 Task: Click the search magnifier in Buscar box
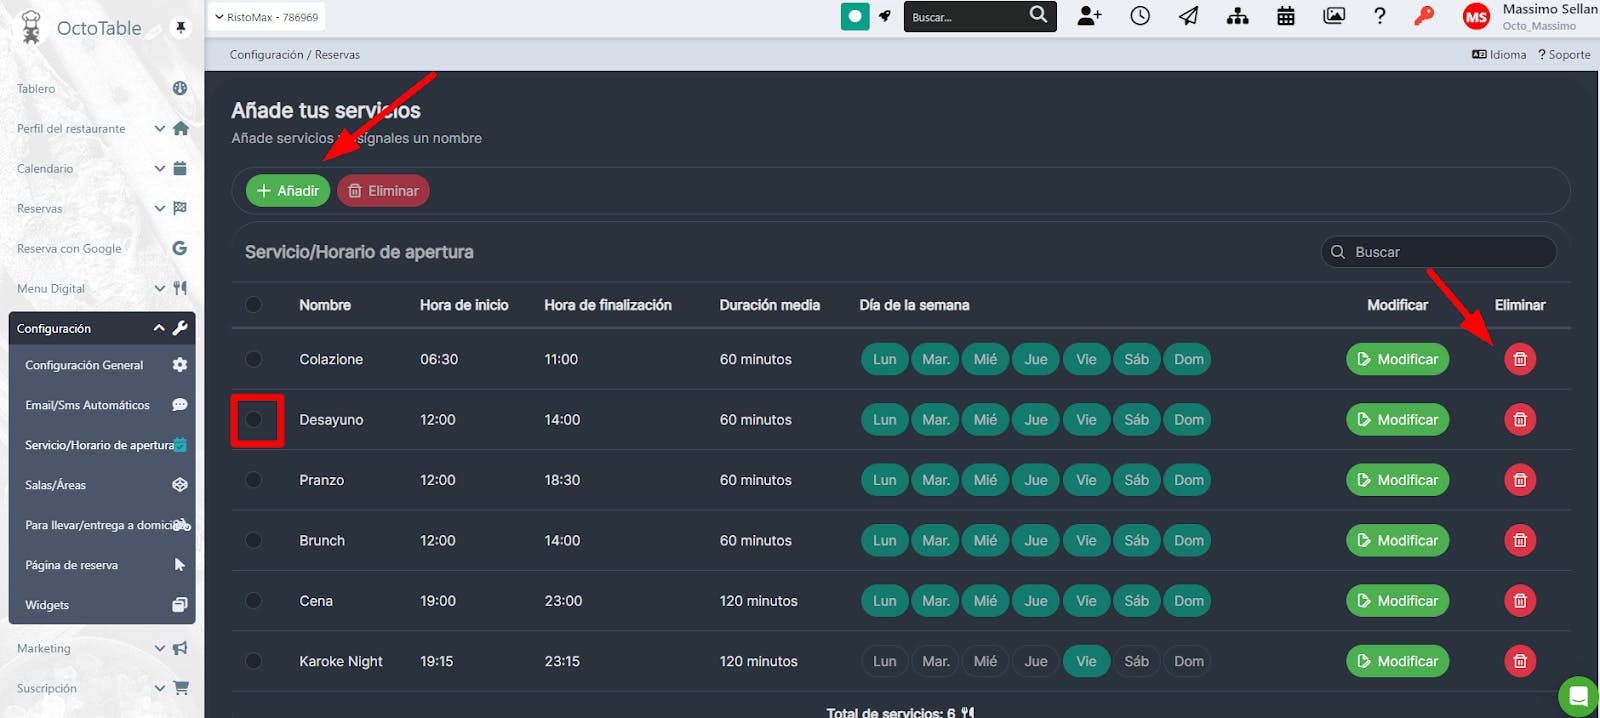pos(1039,15)
